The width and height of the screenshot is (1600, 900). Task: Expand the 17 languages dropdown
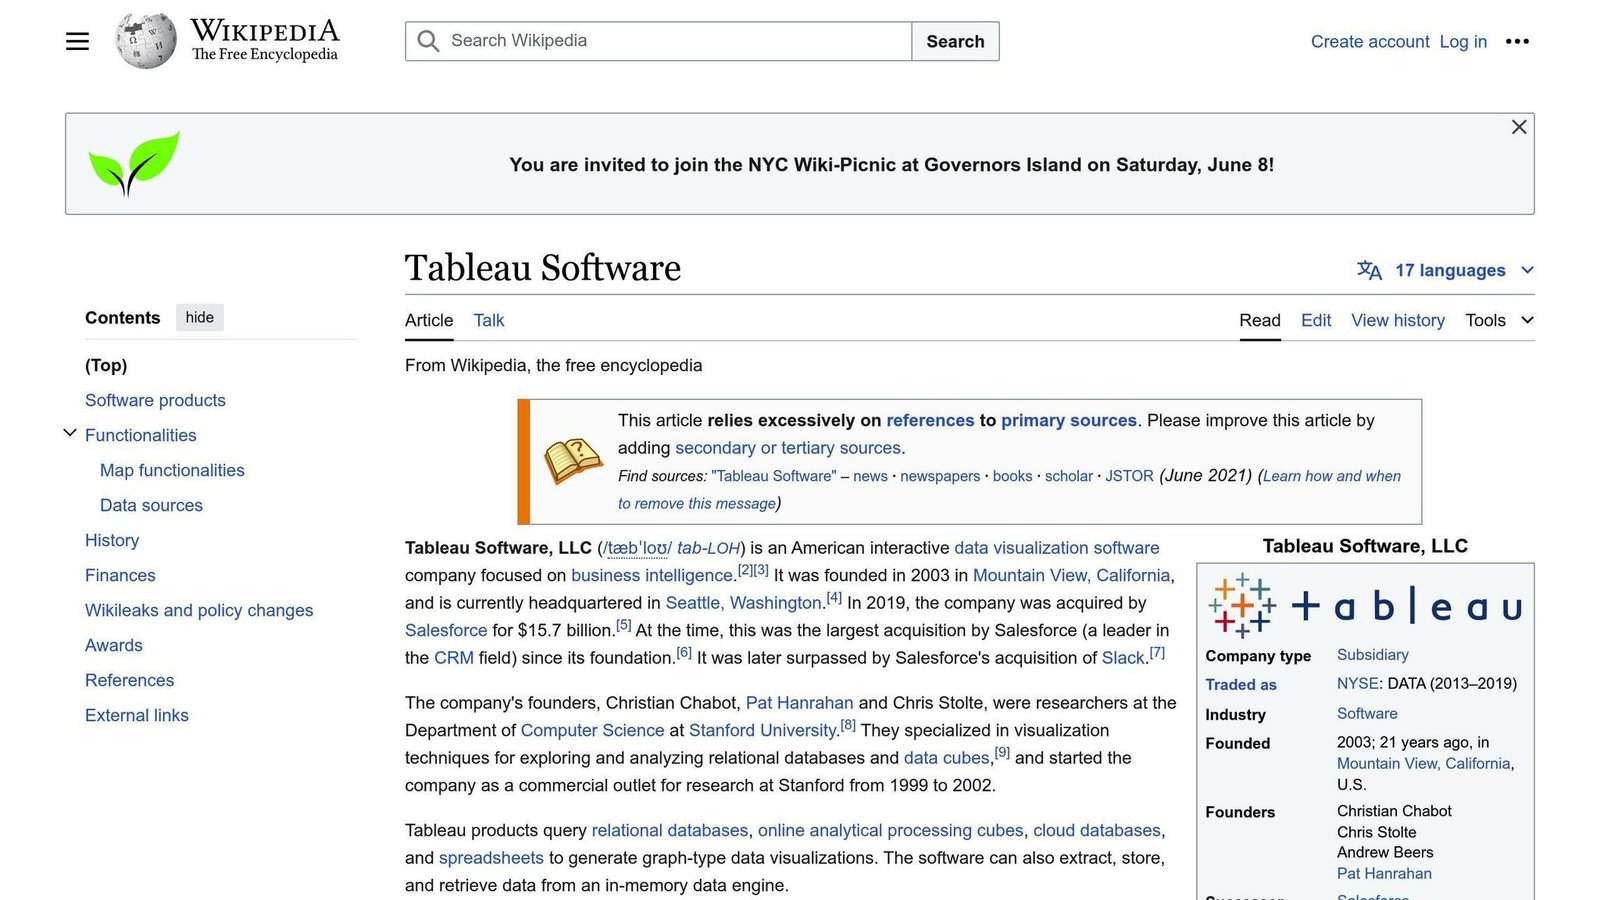tap(1446, 270)
